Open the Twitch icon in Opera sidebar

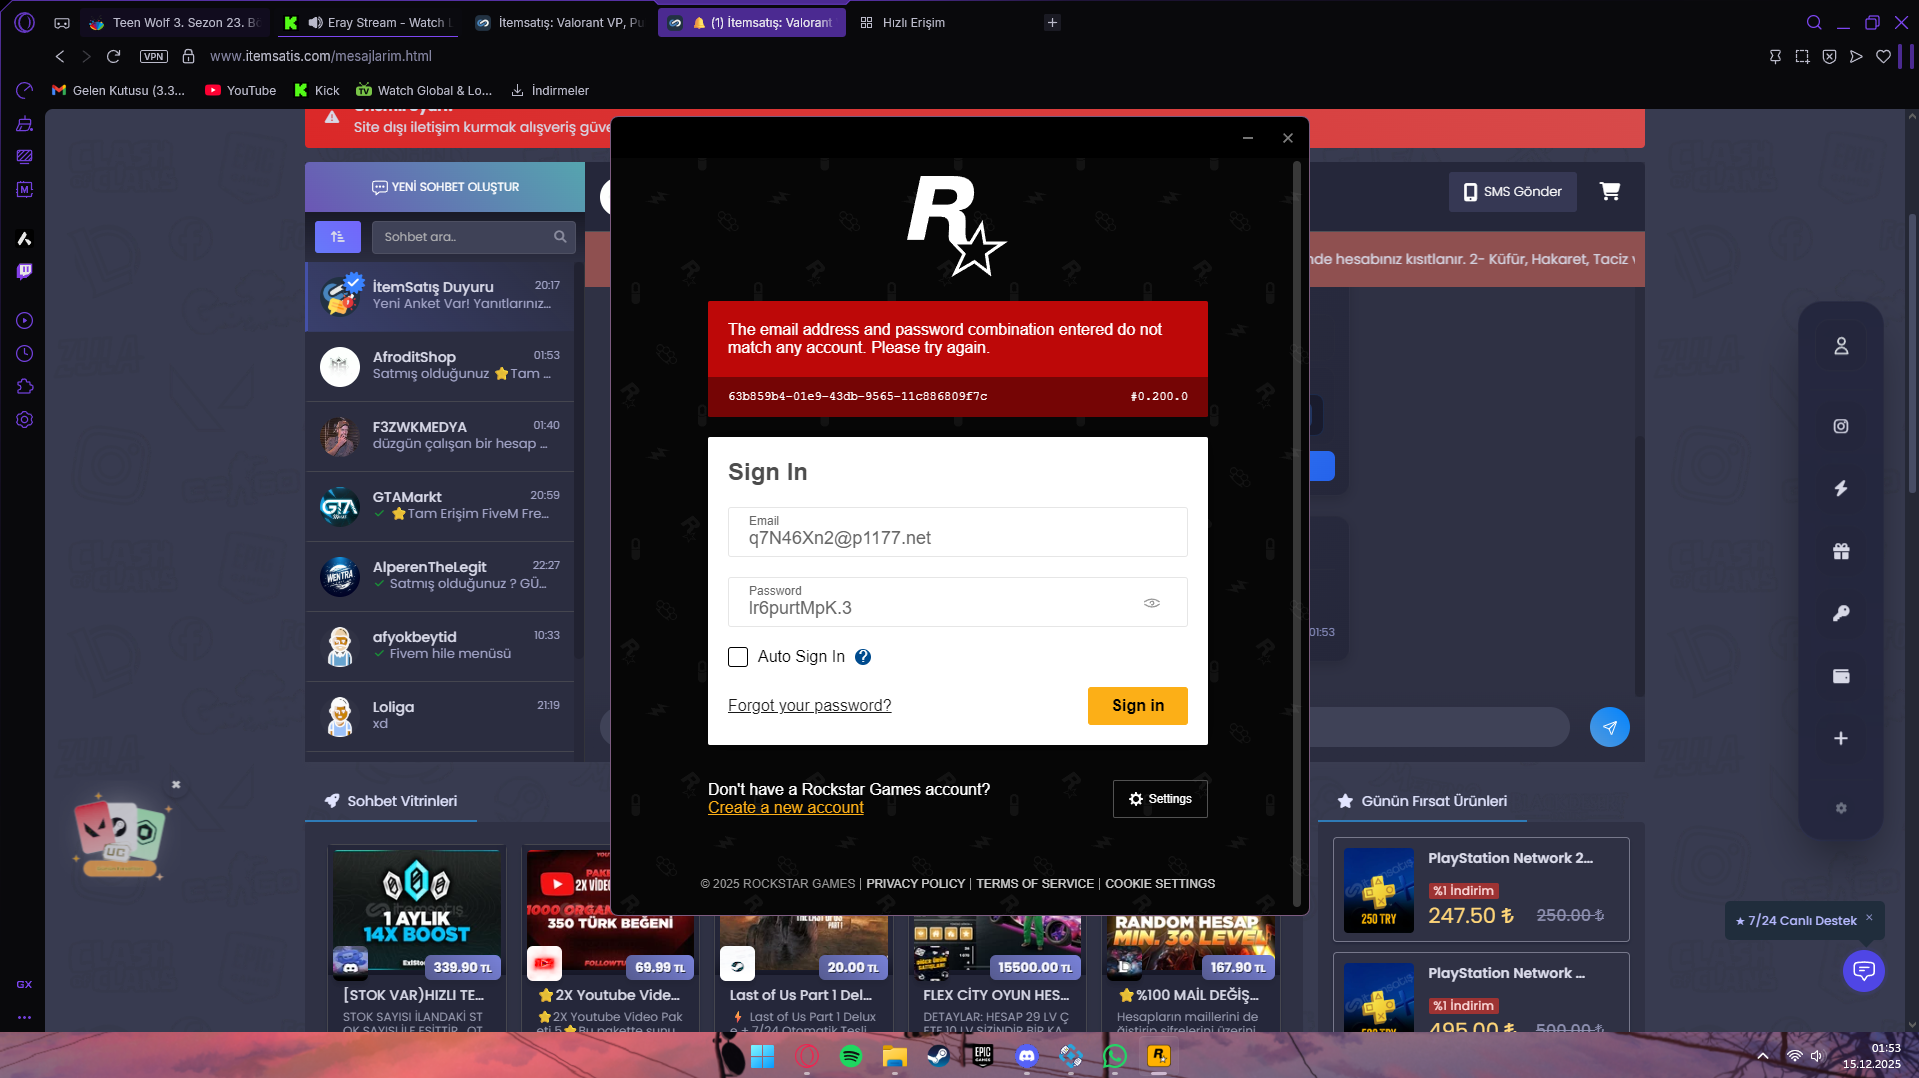[x=25, y=271]
